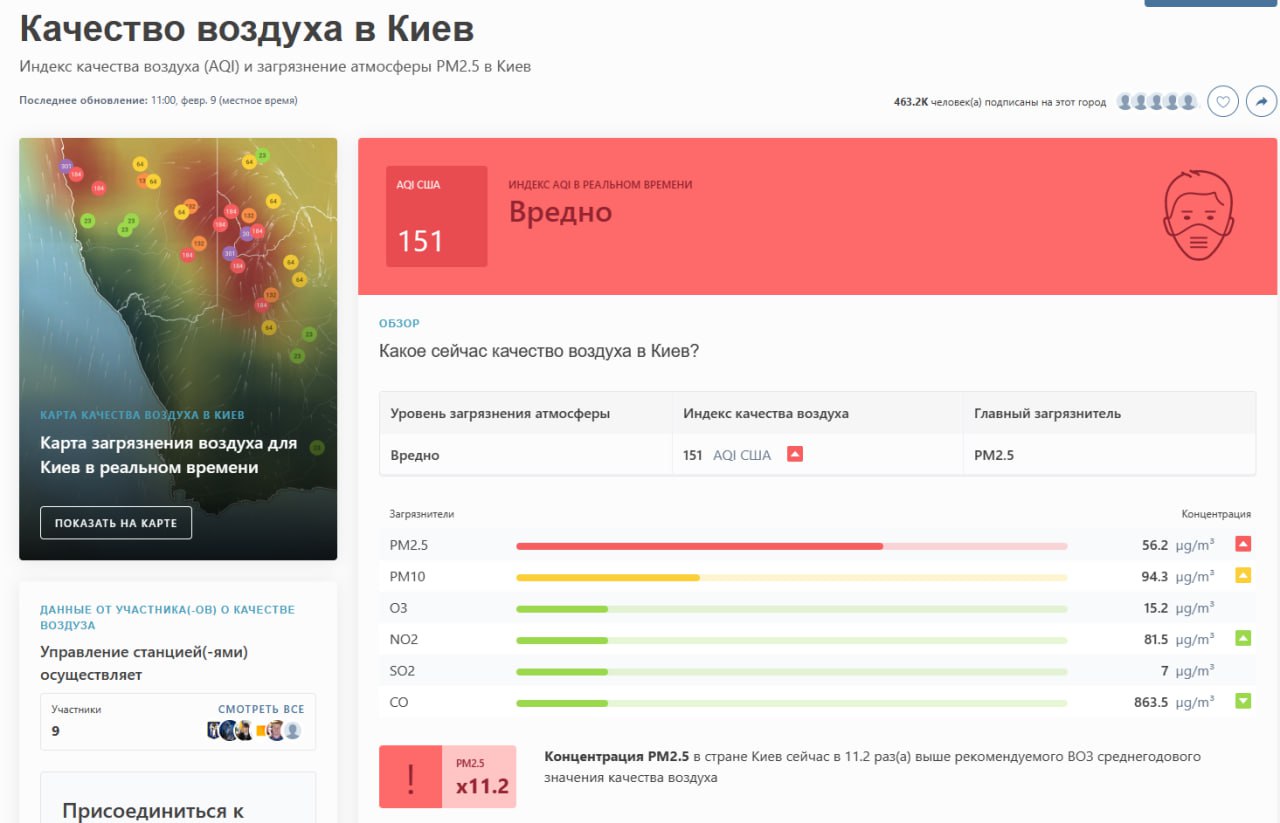Click the green down arrow for CO
Viewport: 1280px width, 823px height.
click(x=1243, y=701)
